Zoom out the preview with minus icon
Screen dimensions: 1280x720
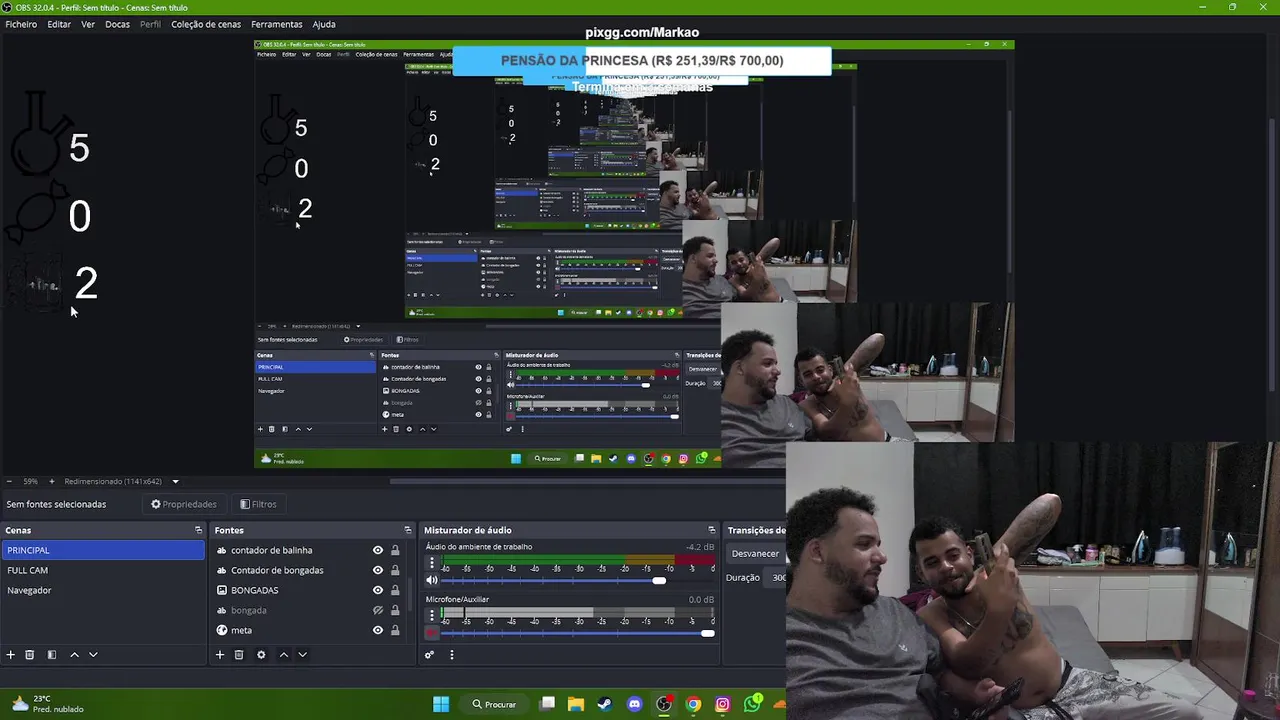pos(9,481)
